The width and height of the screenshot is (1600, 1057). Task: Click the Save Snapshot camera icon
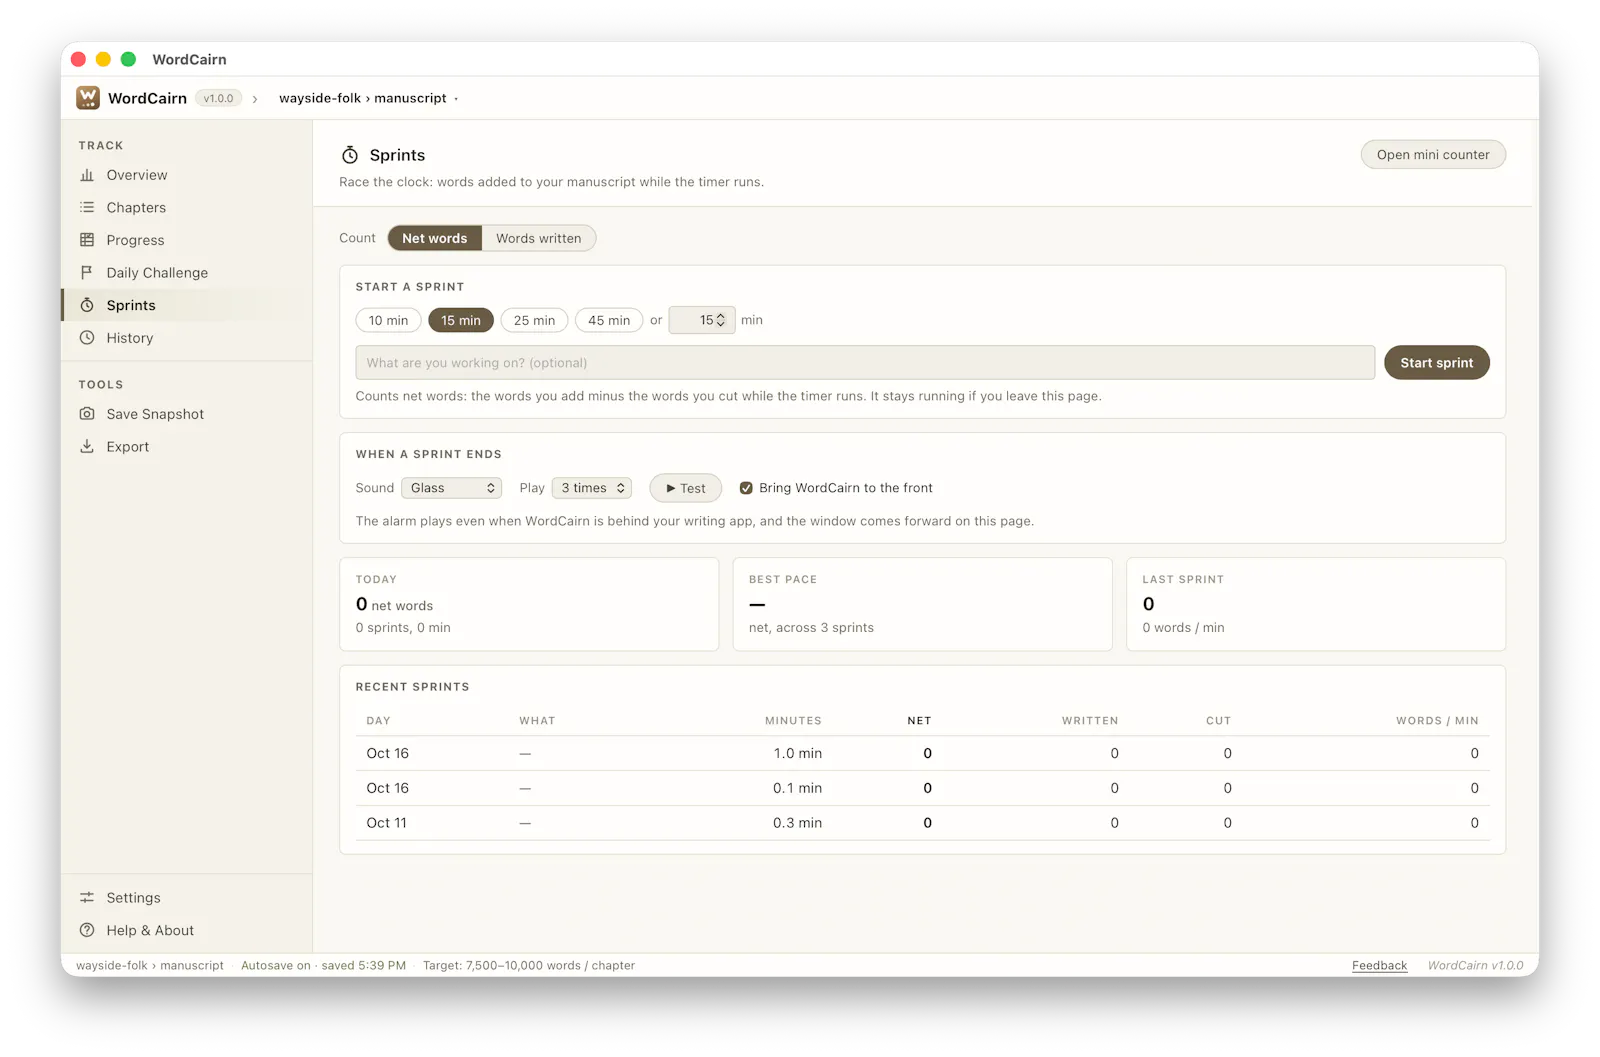click(x=87, y=414)
